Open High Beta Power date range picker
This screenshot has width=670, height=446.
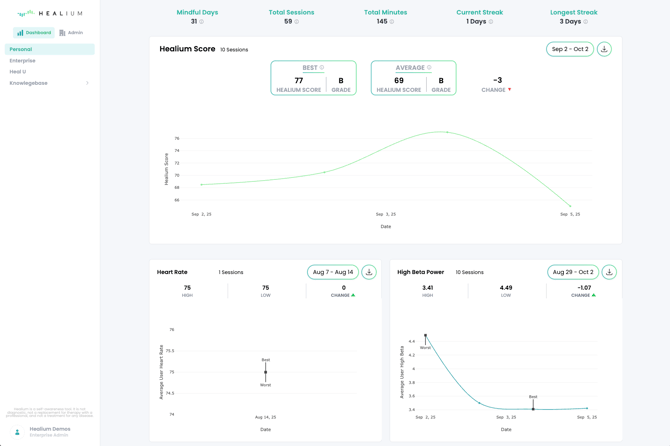coord(572,272)
